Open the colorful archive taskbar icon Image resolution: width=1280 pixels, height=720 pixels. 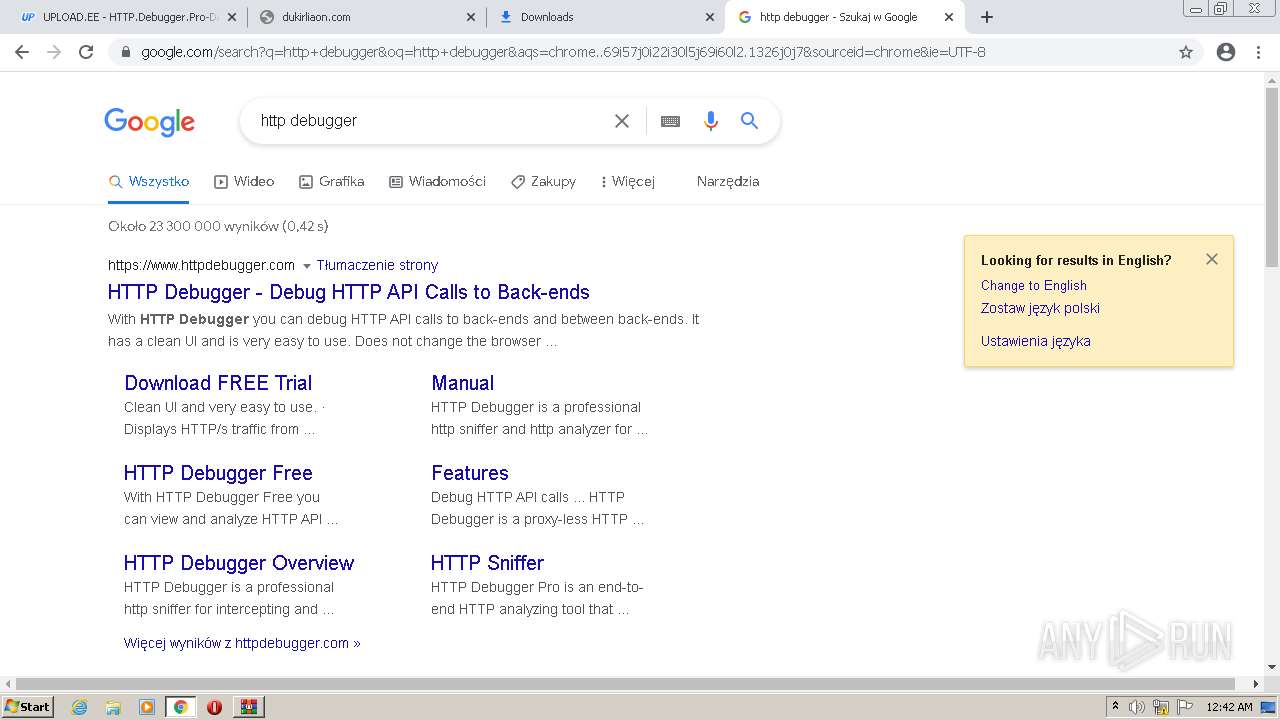(248, 707)
